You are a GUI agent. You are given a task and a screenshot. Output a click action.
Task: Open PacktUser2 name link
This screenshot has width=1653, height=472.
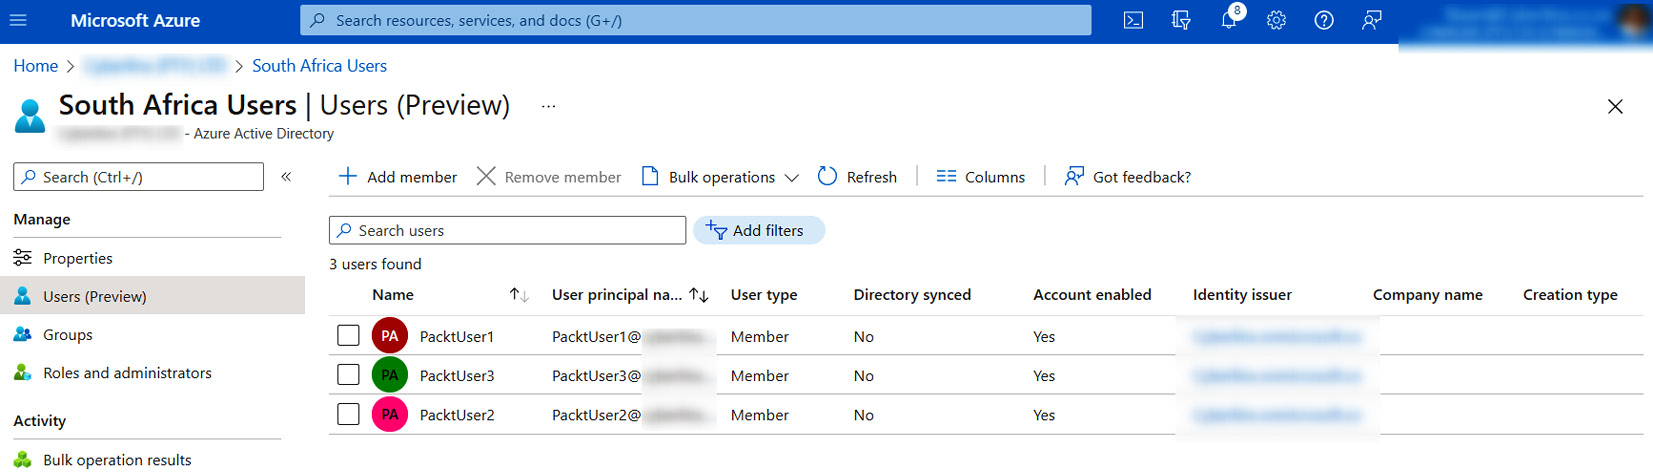[457, 414]
